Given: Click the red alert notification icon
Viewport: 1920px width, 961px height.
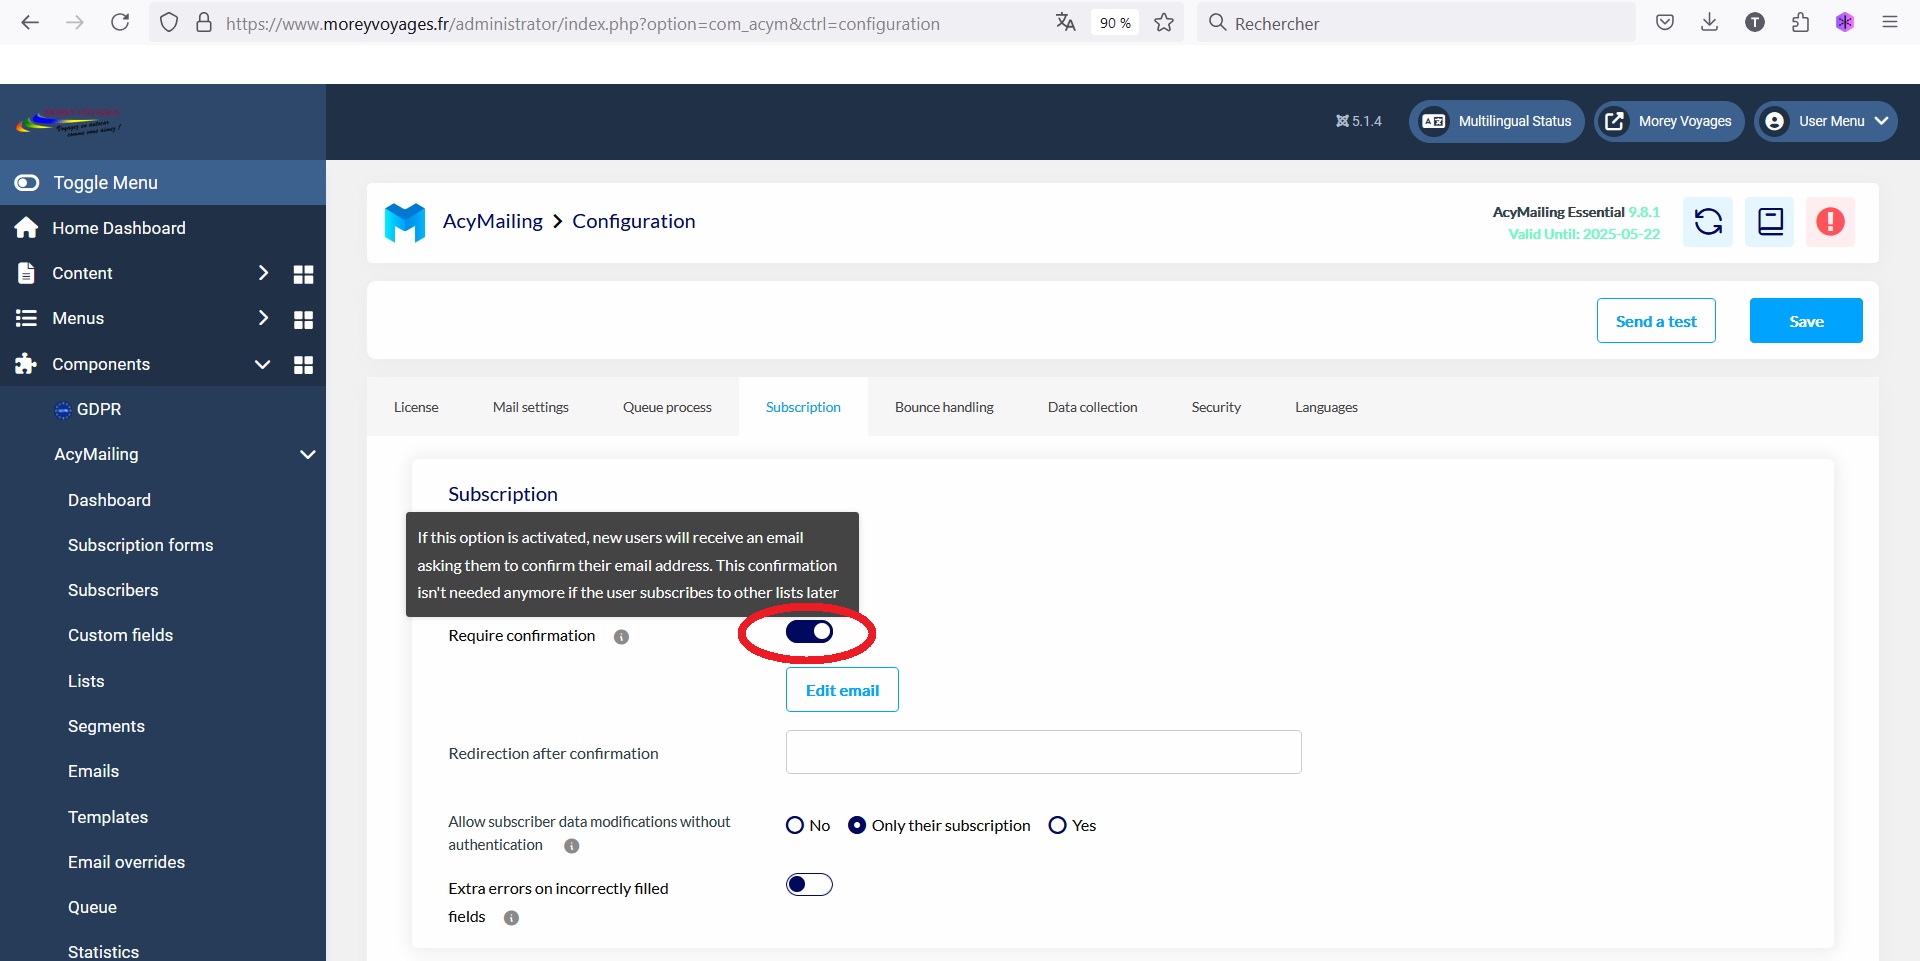Looking at the screenshot, I should (x=1830, y=222).
